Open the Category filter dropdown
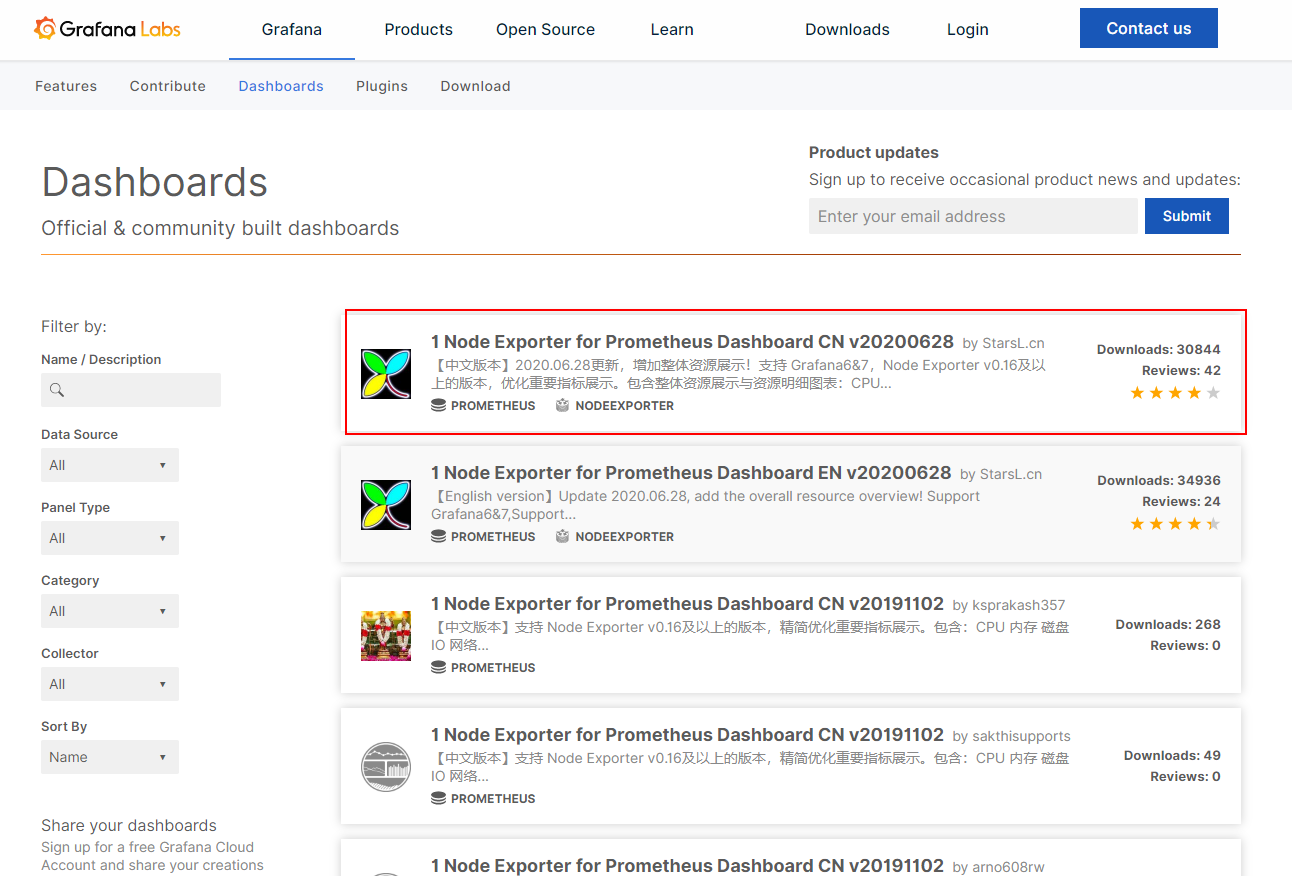The image size is (1292, 876). (x=110, y=611)
